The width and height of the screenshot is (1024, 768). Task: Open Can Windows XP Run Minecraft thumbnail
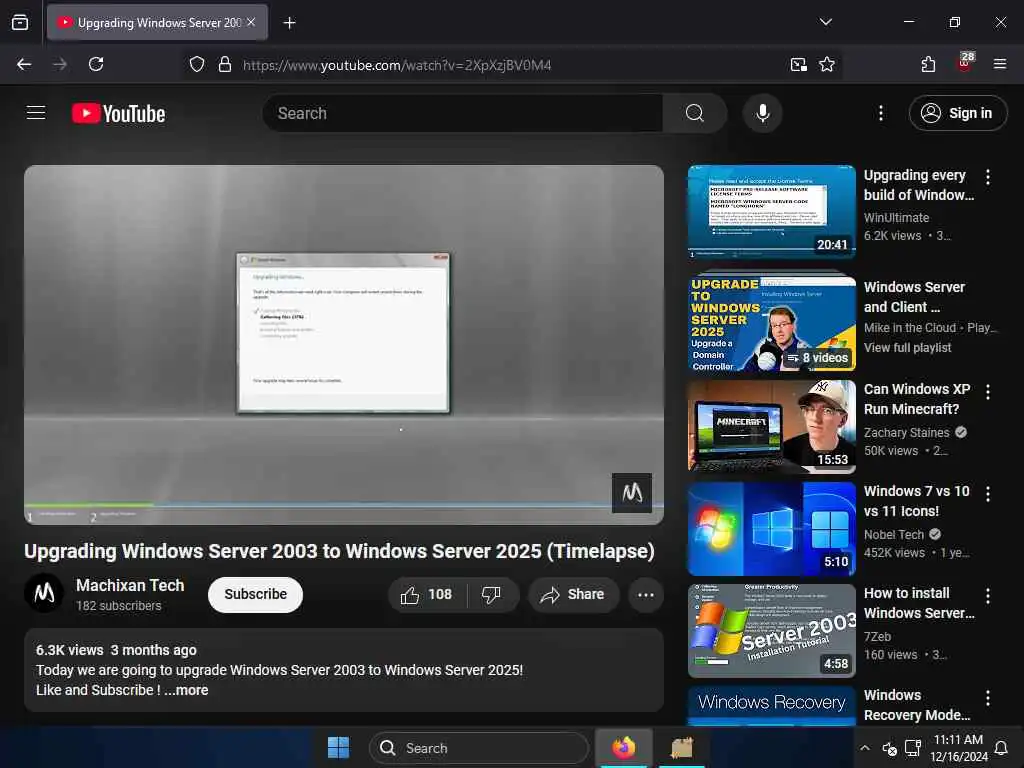click(771, 426)
